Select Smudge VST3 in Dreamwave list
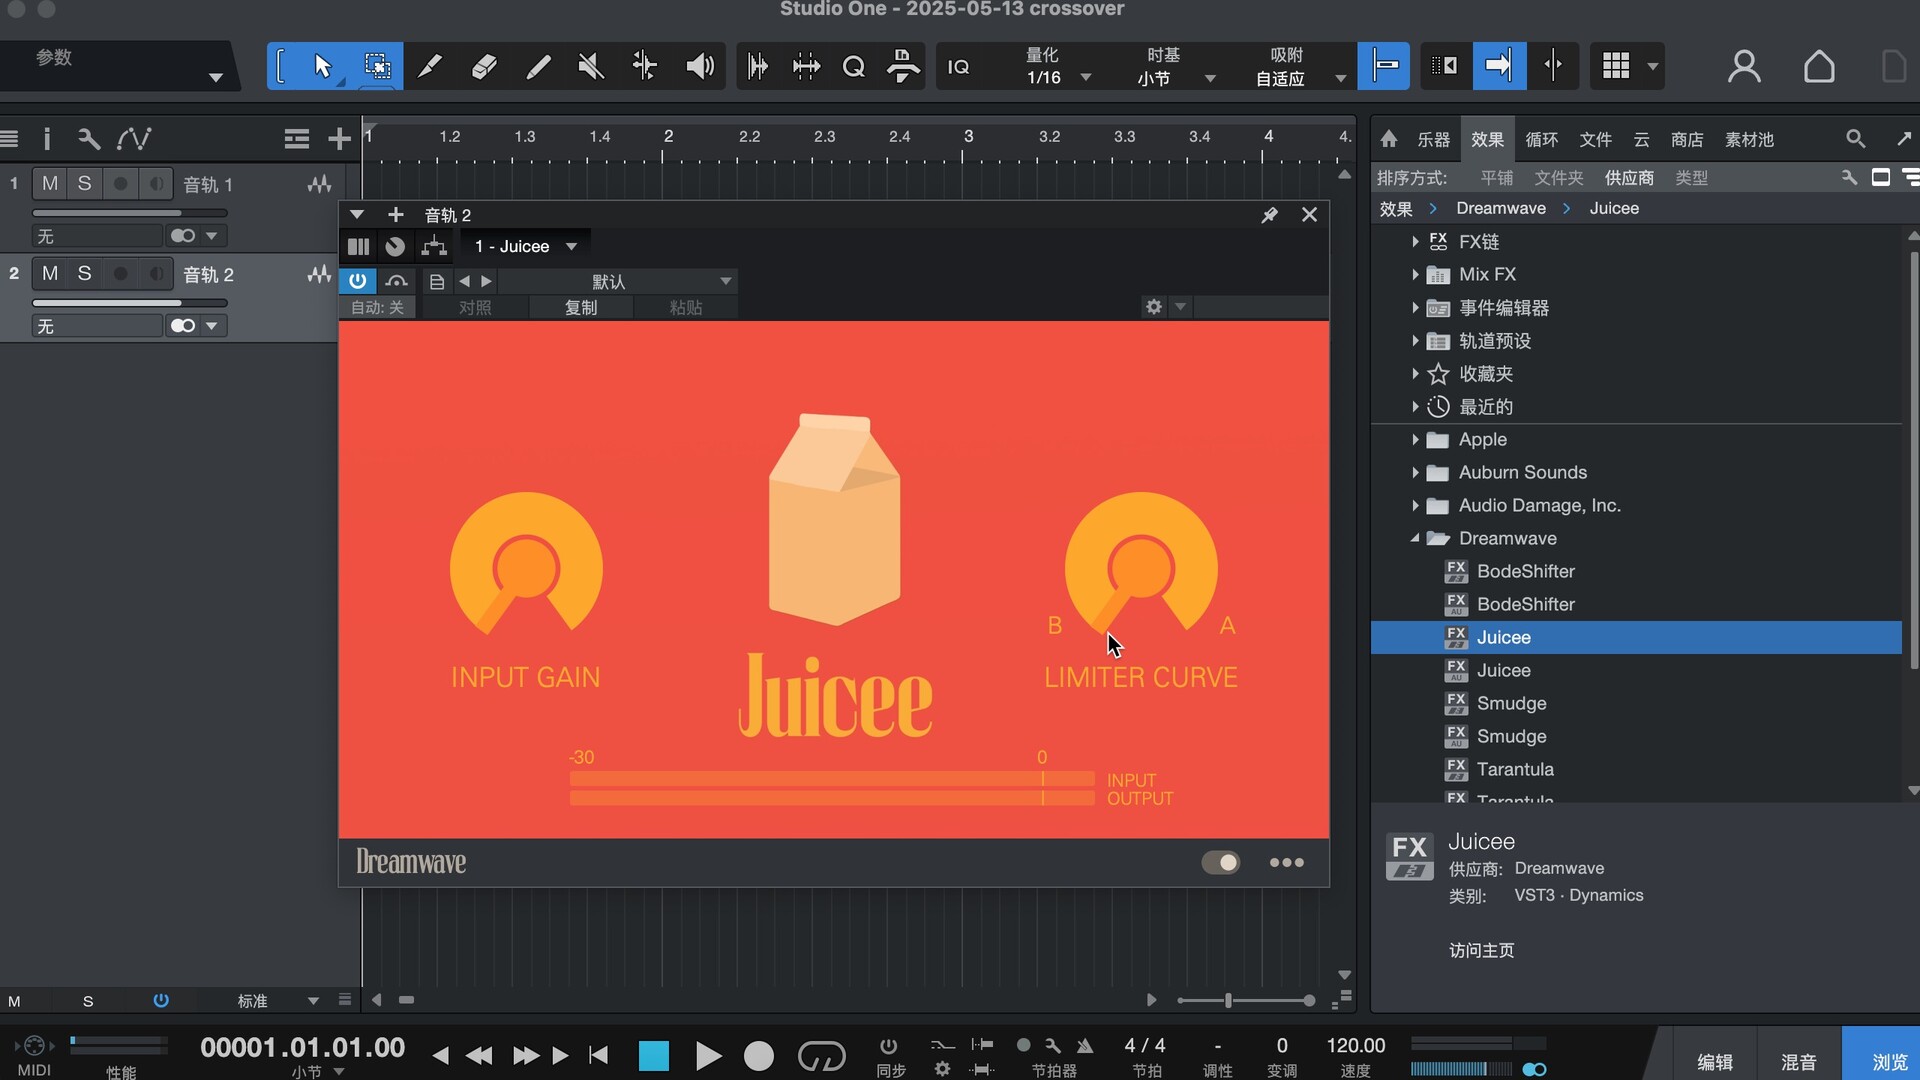Screen dimensions: 1920x1080 [x=1511, y=703]
